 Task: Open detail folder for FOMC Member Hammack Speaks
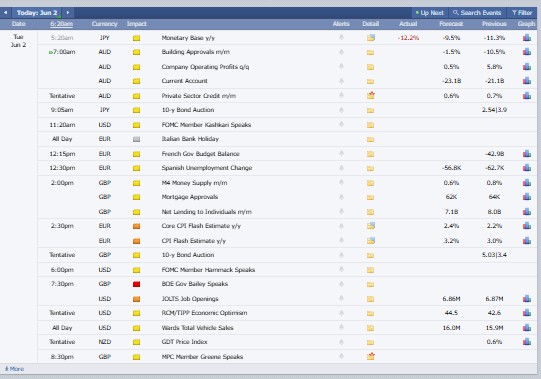tap(371, 270)
